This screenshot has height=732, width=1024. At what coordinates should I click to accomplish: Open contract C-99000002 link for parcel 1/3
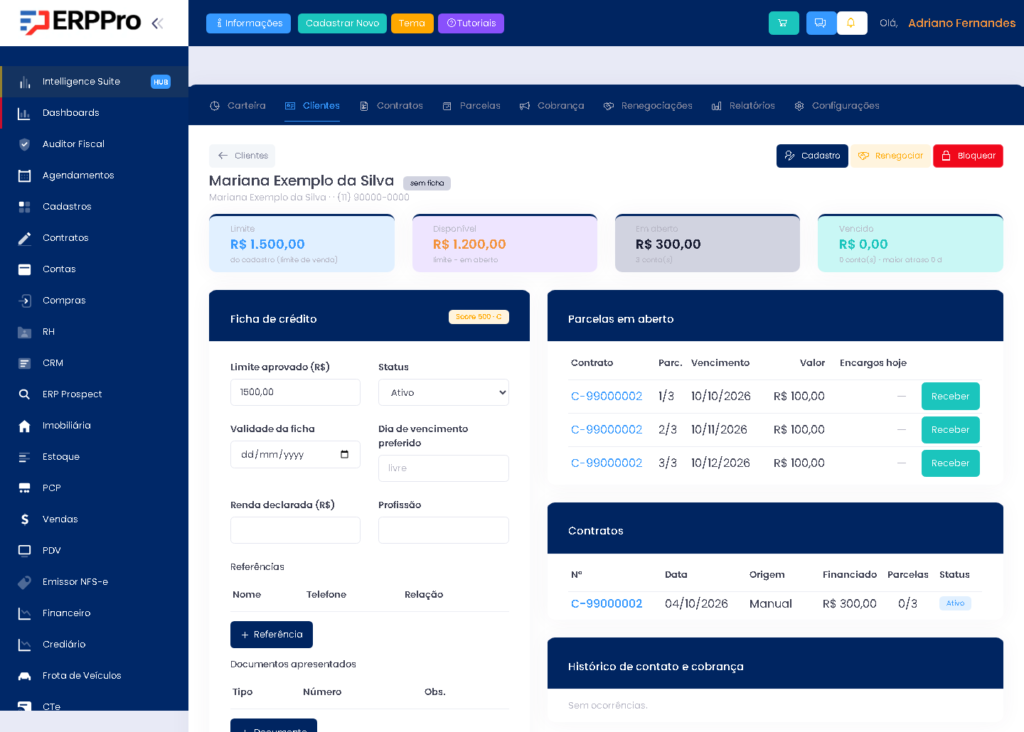tap(606, 396)
